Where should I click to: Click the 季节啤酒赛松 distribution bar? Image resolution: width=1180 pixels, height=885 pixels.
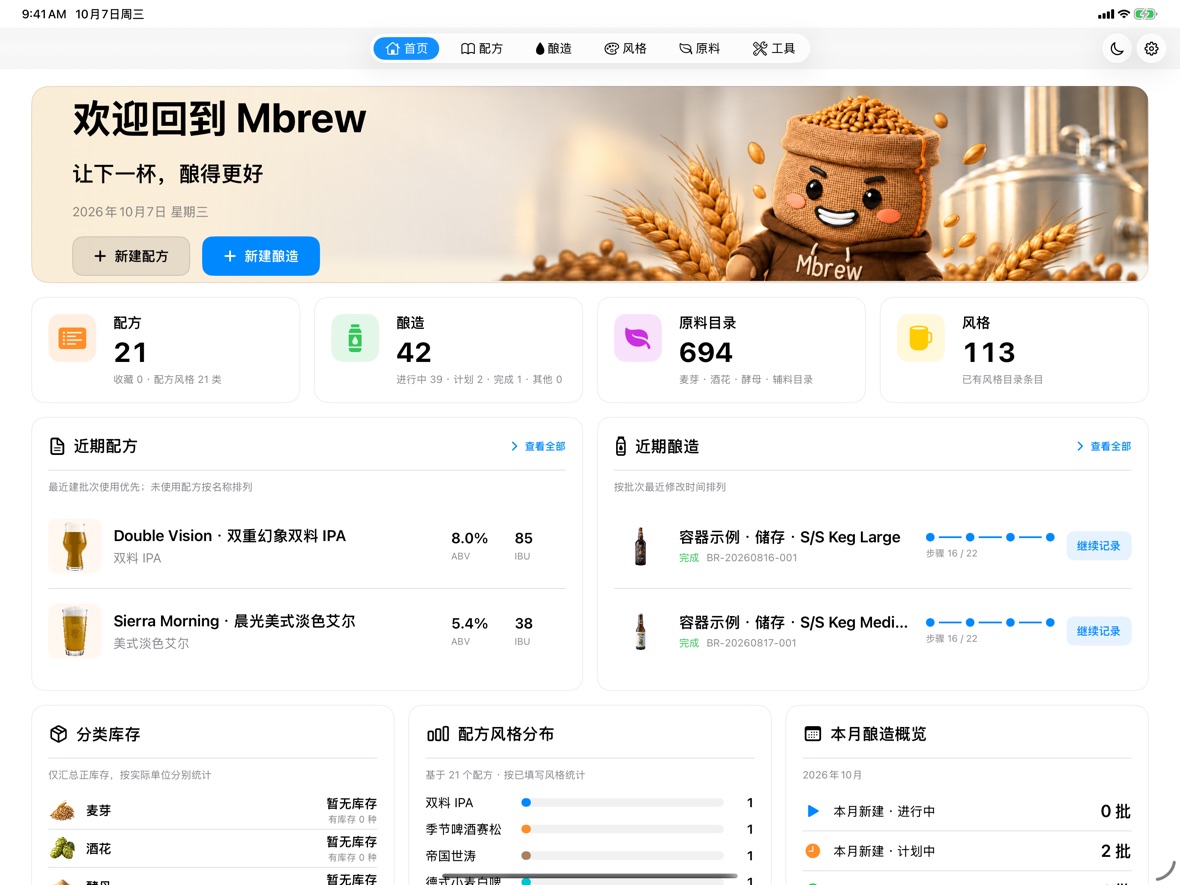622,829
